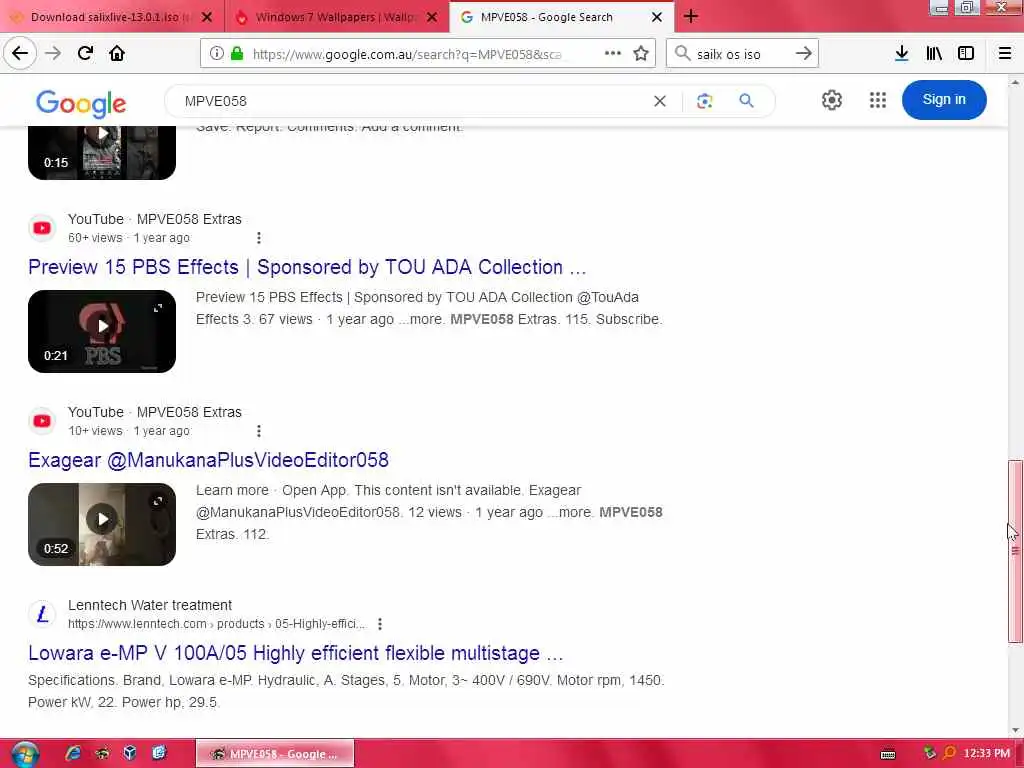Click the MPVE058 Google taskbar button
This screenshot has width=1024, height=768.
275,754
